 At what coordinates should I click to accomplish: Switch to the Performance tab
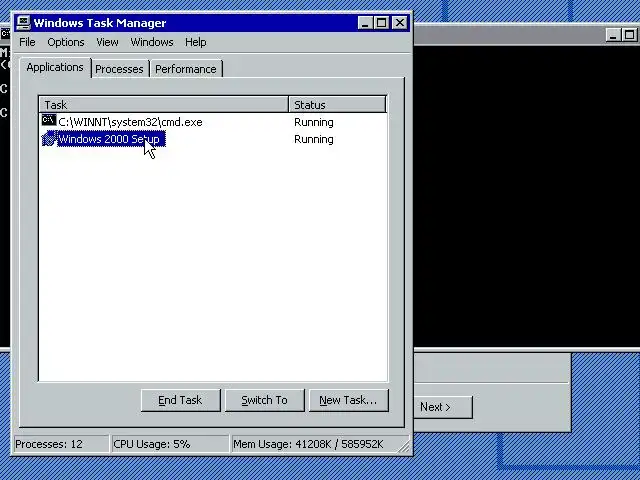point(186,69)
